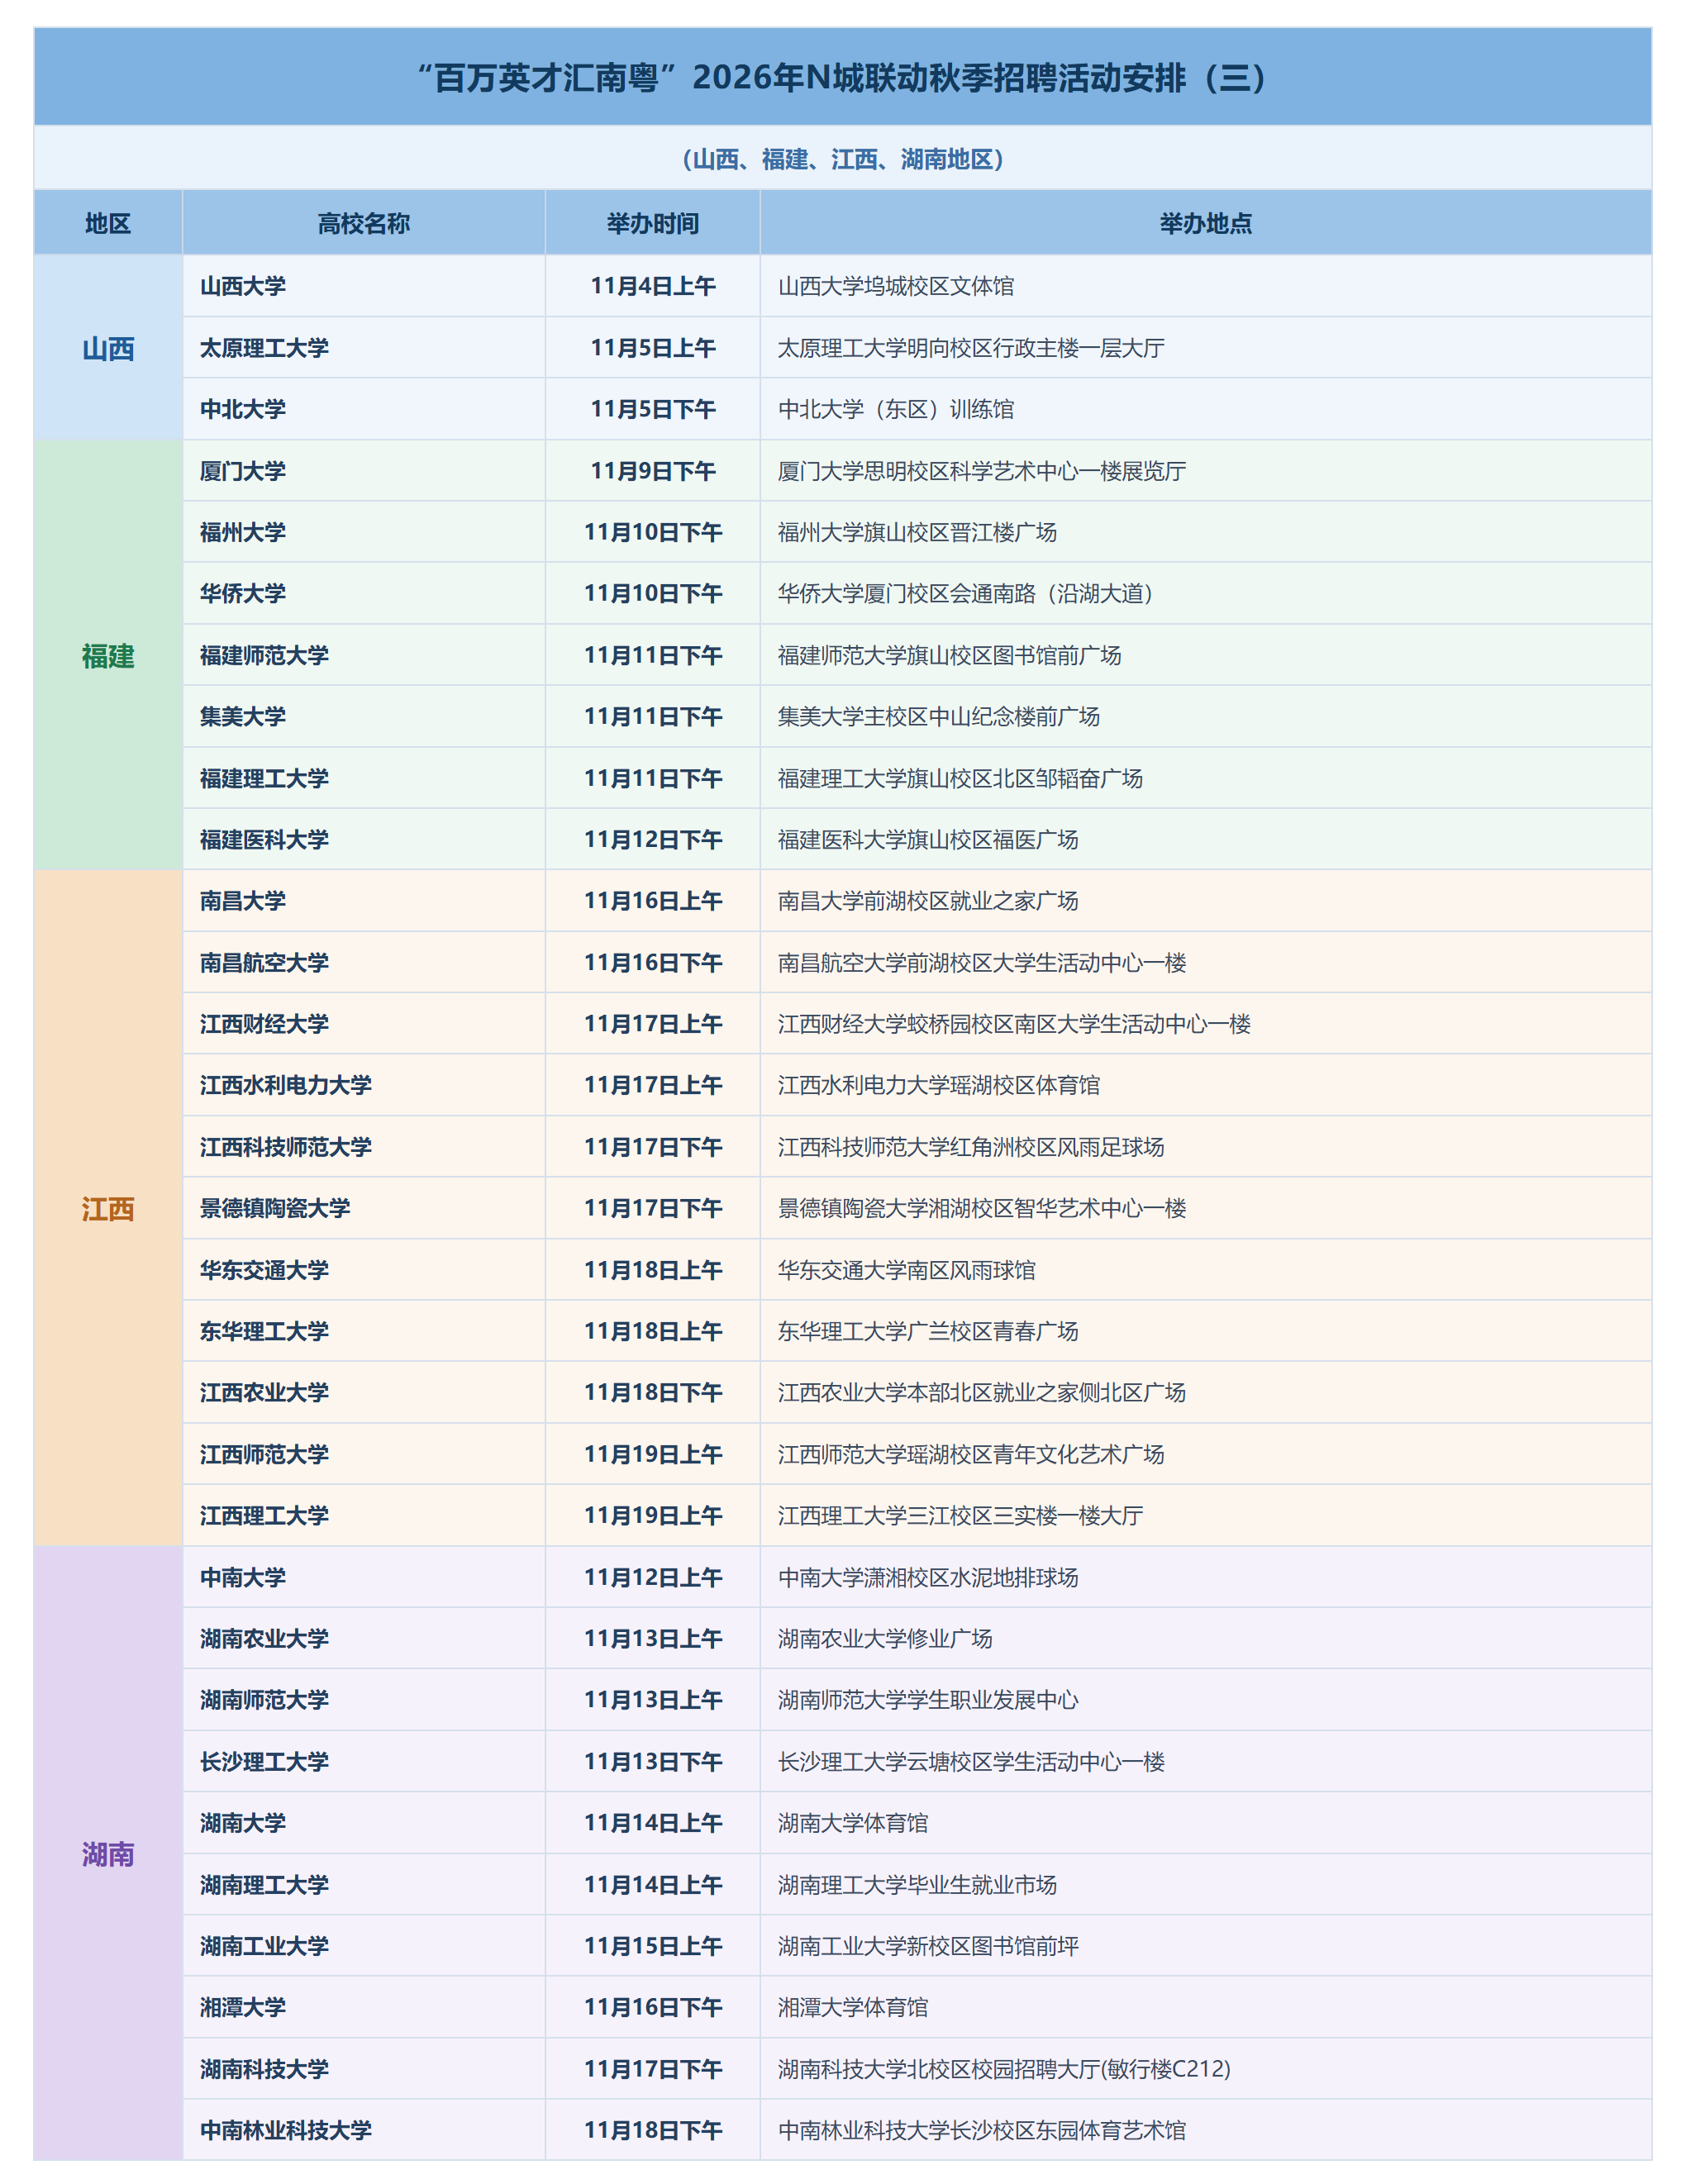Click the 高校名称 column header
The image size is (1686, 2184).
[364, 223]
